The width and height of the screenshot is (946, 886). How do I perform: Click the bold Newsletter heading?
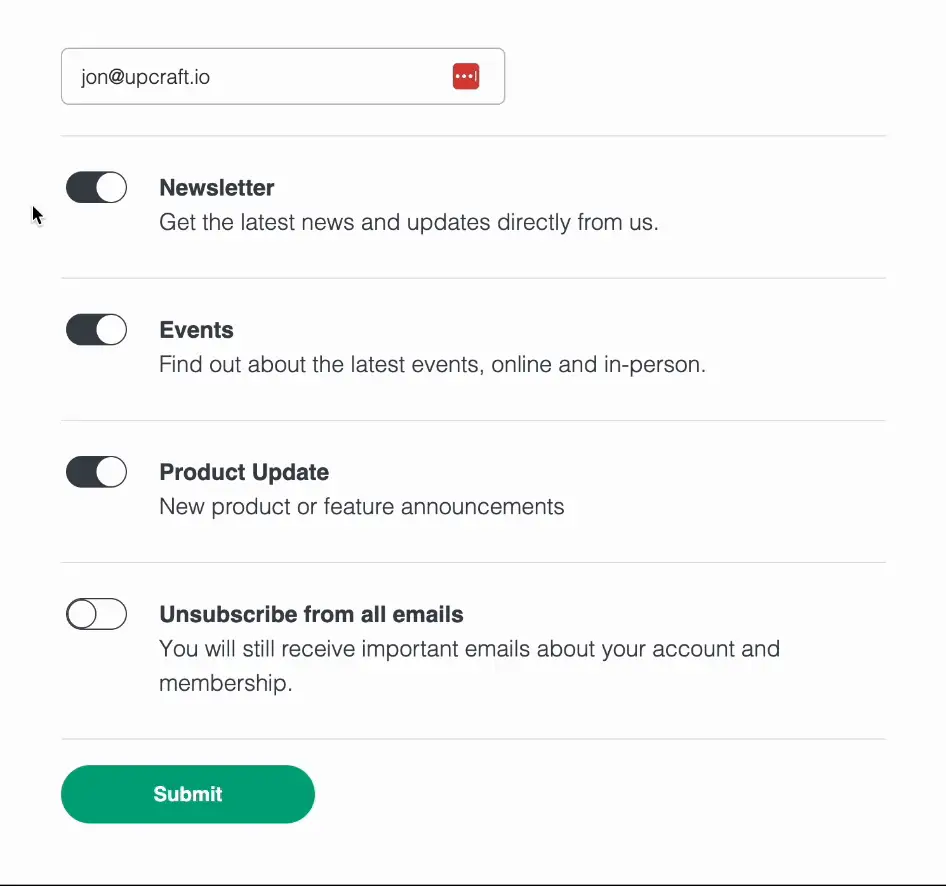217,188
